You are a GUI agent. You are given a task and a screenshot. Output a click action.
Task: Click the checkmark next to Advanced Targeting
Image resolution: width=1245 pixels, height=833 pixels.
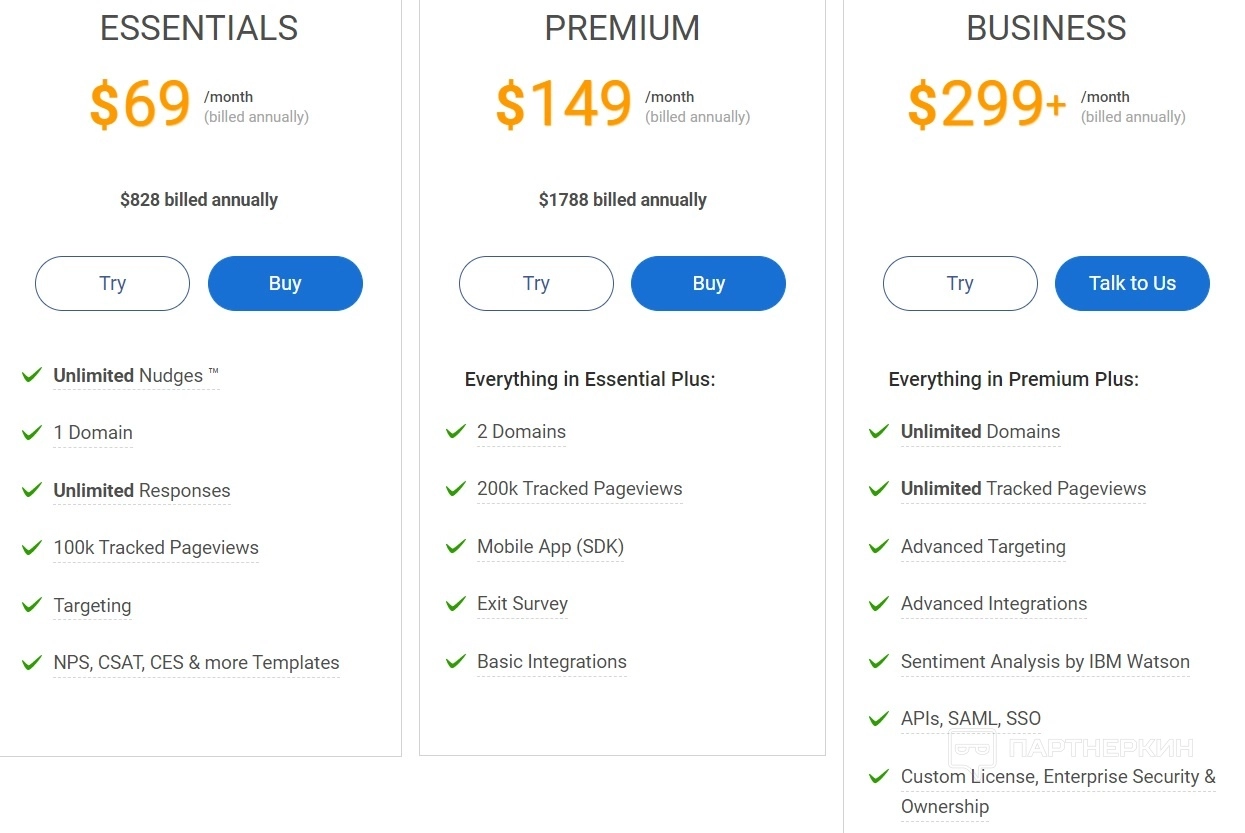click(x=879, y=547)
